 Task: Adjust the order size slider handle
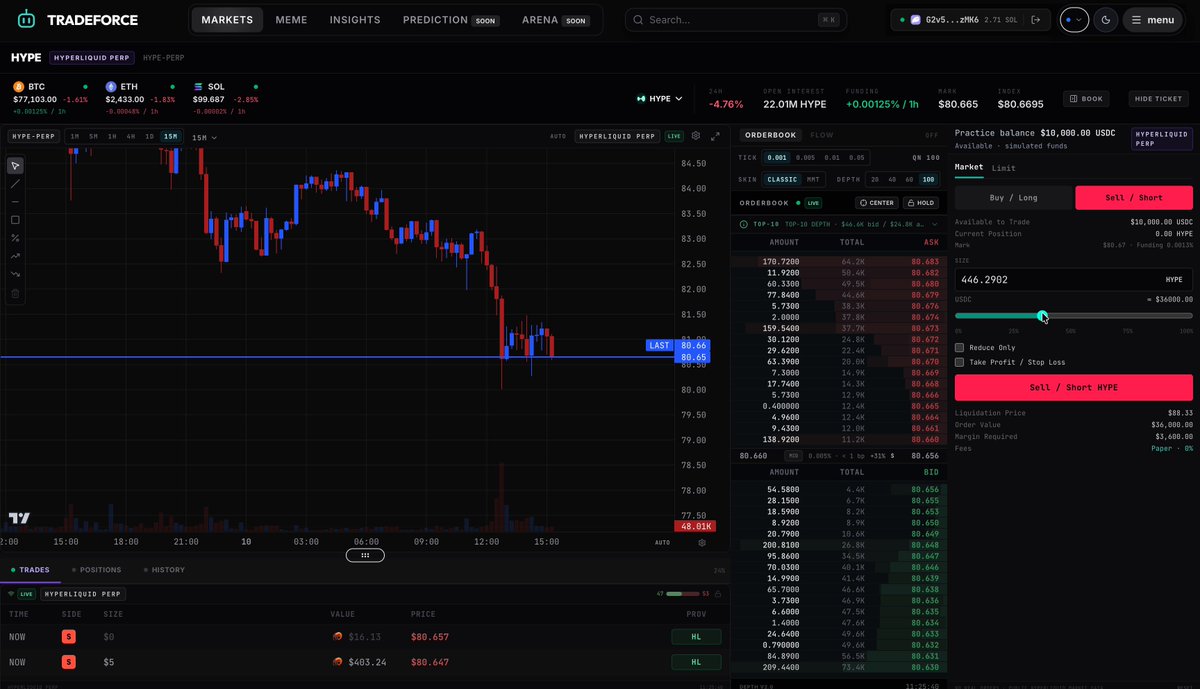click(x=1043, y=316)
